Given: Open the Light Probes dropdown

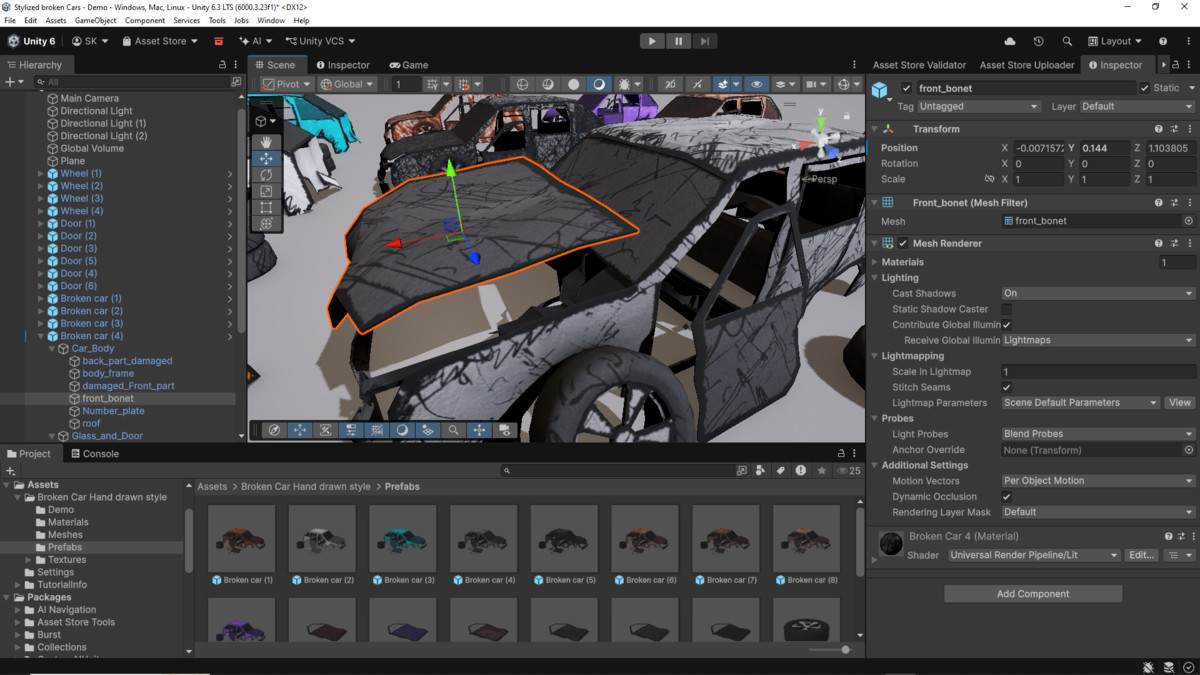Looking at the screenshot, I should coord(1098,434).
